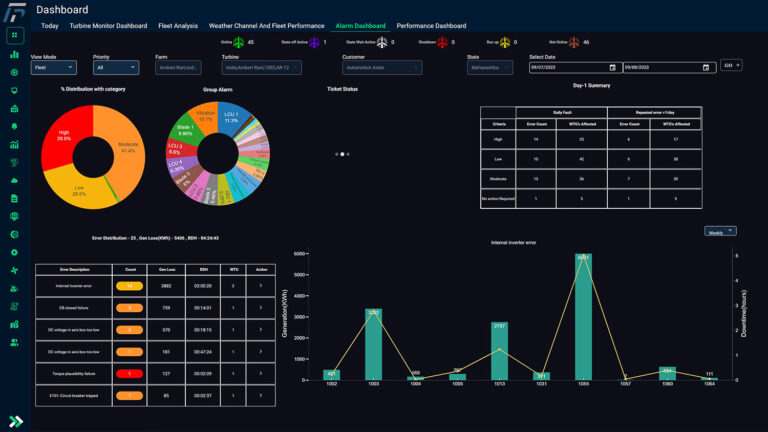Click the purple State off Active turbine icon
Screen dimensions: 768x432
pyautogui.click(x=314, y=42)
